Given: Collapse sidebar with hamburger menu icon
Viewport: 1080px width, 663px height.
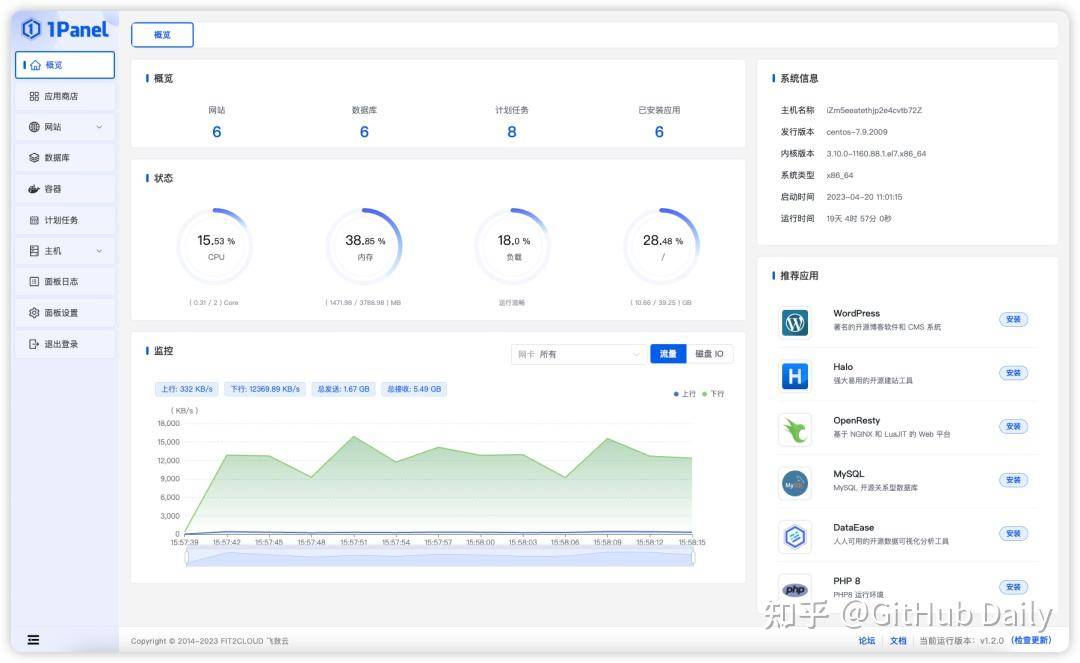Looking at the screenshot, I should tap(33, 640).
